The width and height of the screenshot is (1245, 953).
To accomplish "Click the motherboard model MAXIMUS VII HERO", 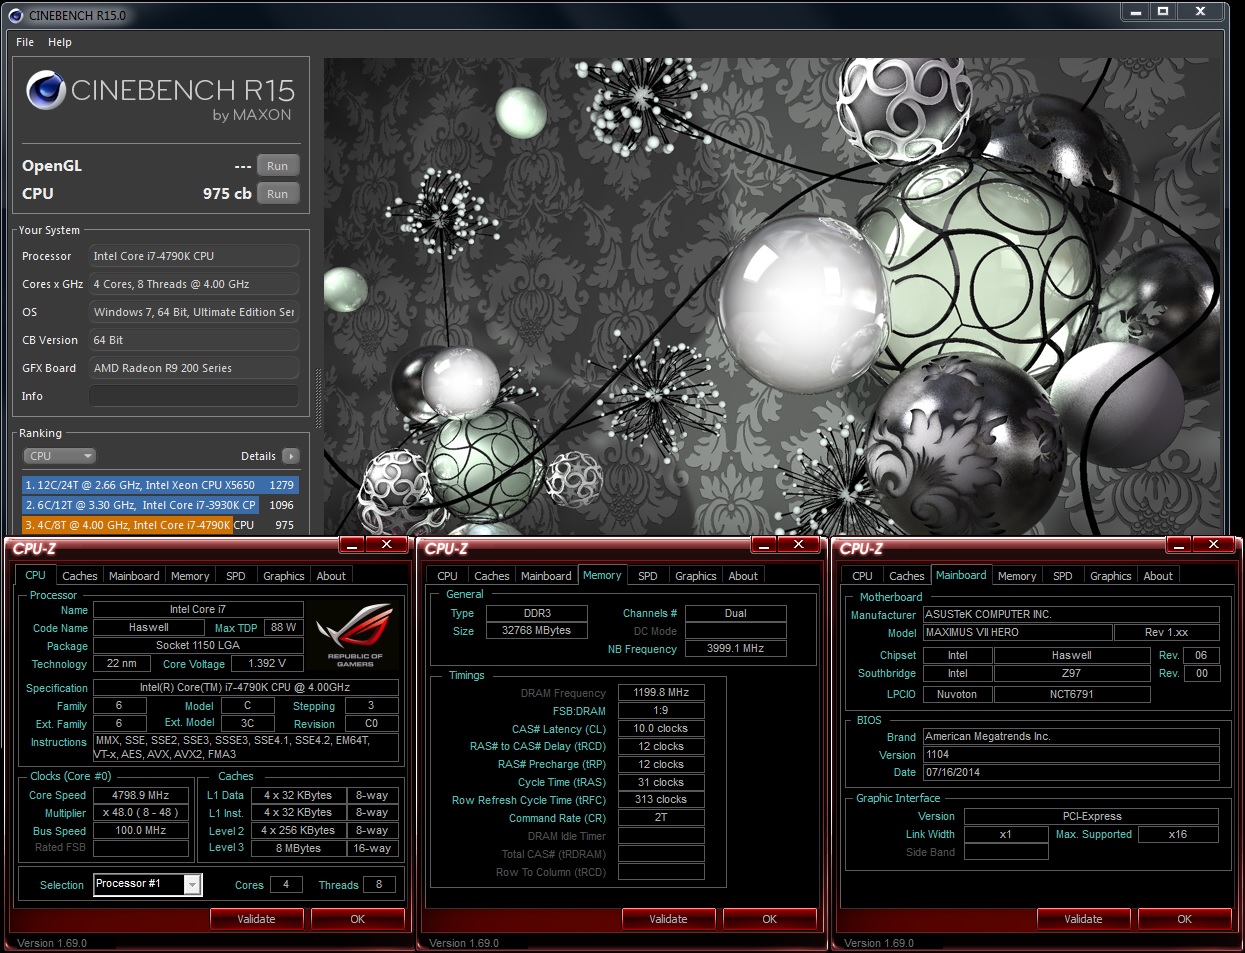I will [1017, 633].
